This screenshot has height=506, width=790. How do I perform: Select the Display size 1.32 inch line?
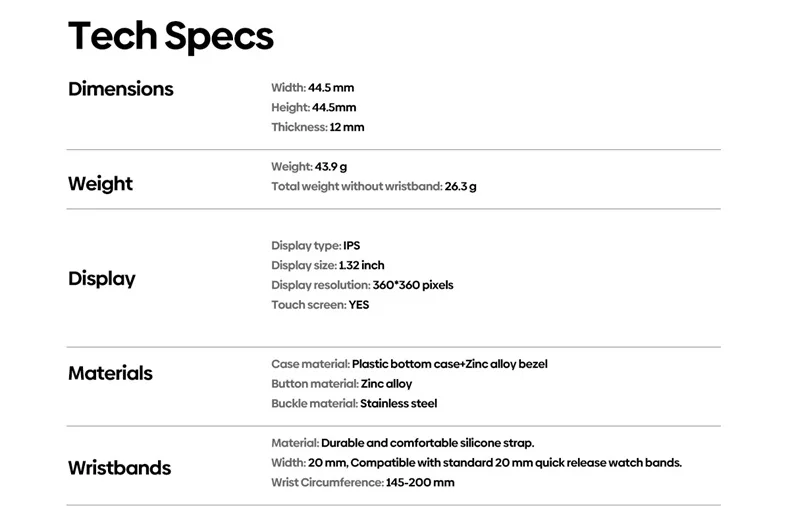click(x=328, y=265)
